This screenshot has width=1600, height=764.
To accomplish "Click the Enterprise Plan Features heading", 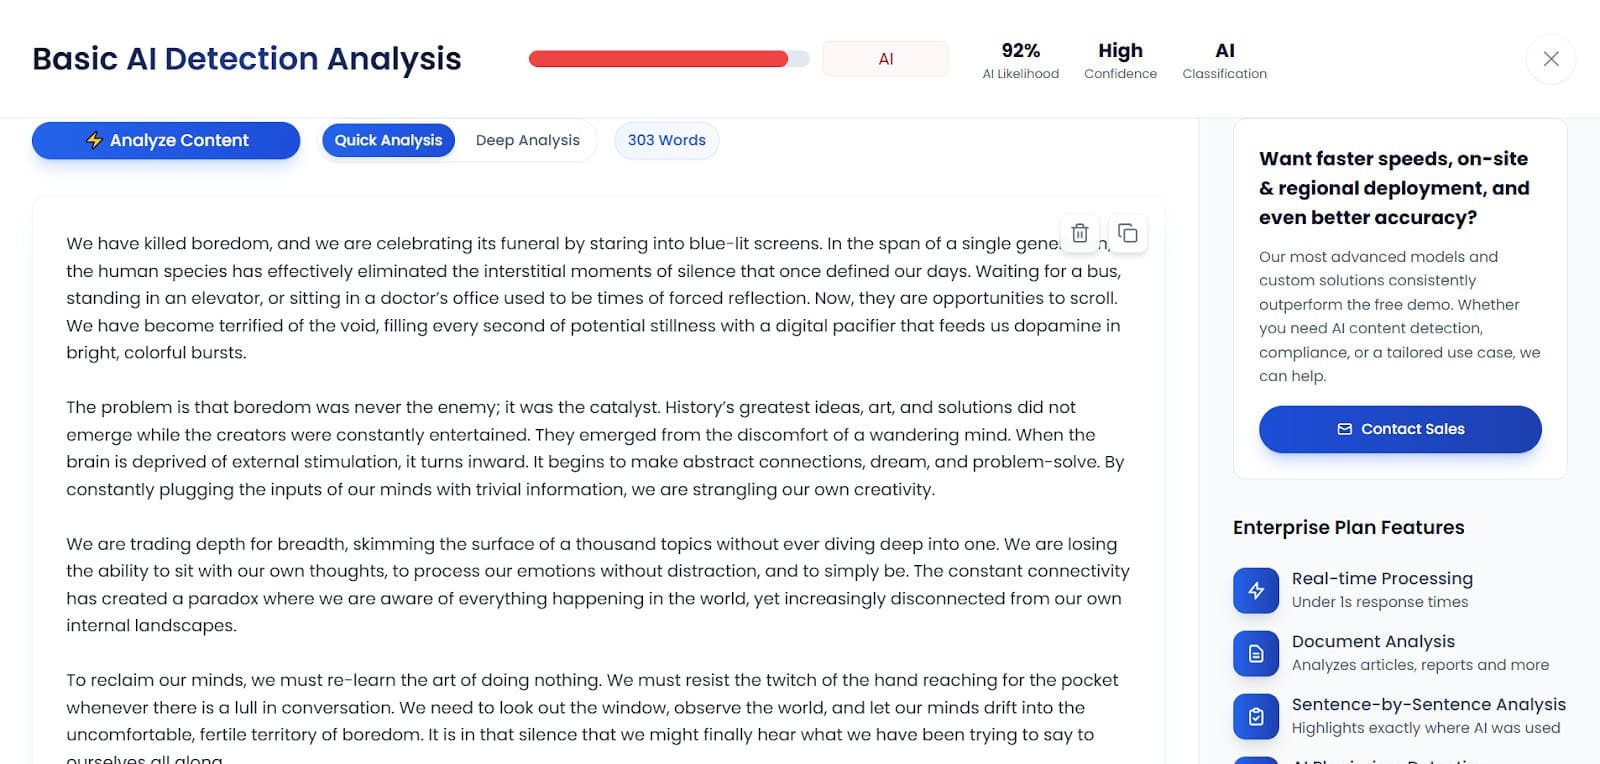I will coord(1348,527).
